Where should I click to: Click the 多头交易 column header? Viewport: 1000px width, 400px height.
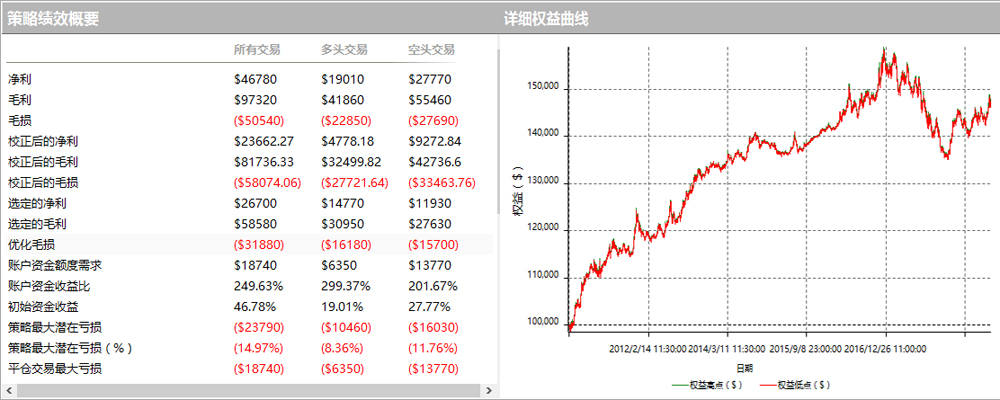click(344, 49)
